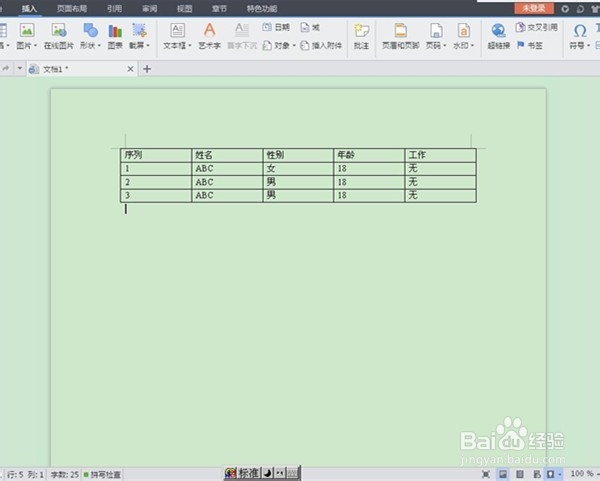This screenshot has width=600, height=481.
Task: Open 页眉和页脚 header and footer
Action: click(x=401, y=36)
